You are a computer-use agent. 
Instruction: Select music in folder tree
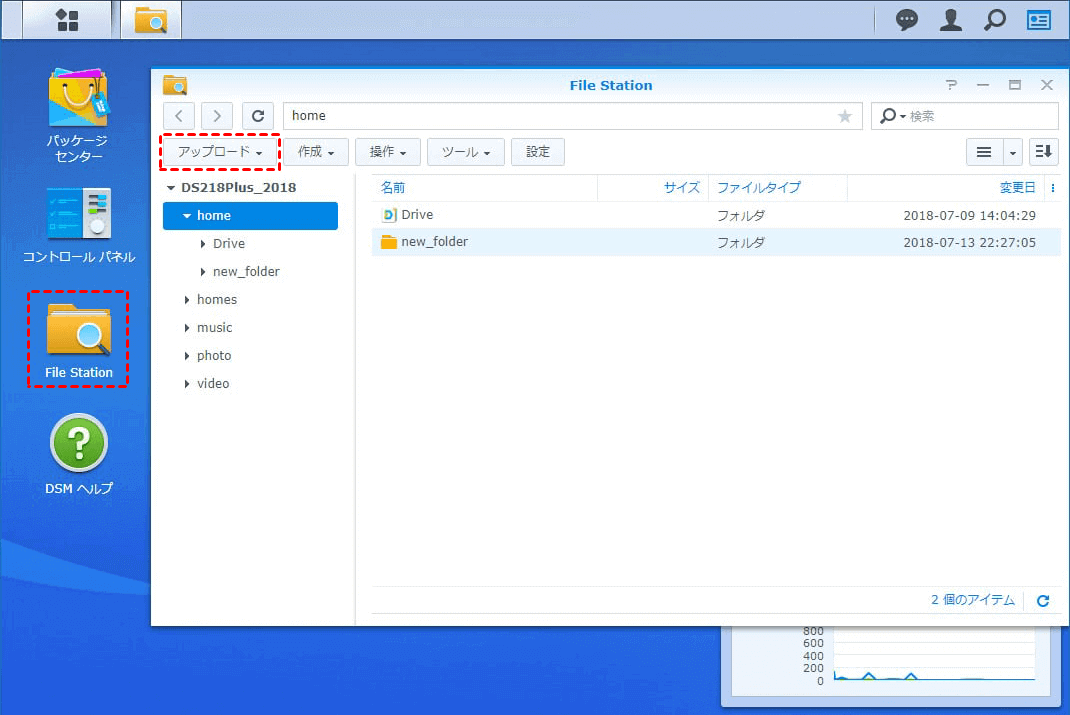tap(214, 327)
